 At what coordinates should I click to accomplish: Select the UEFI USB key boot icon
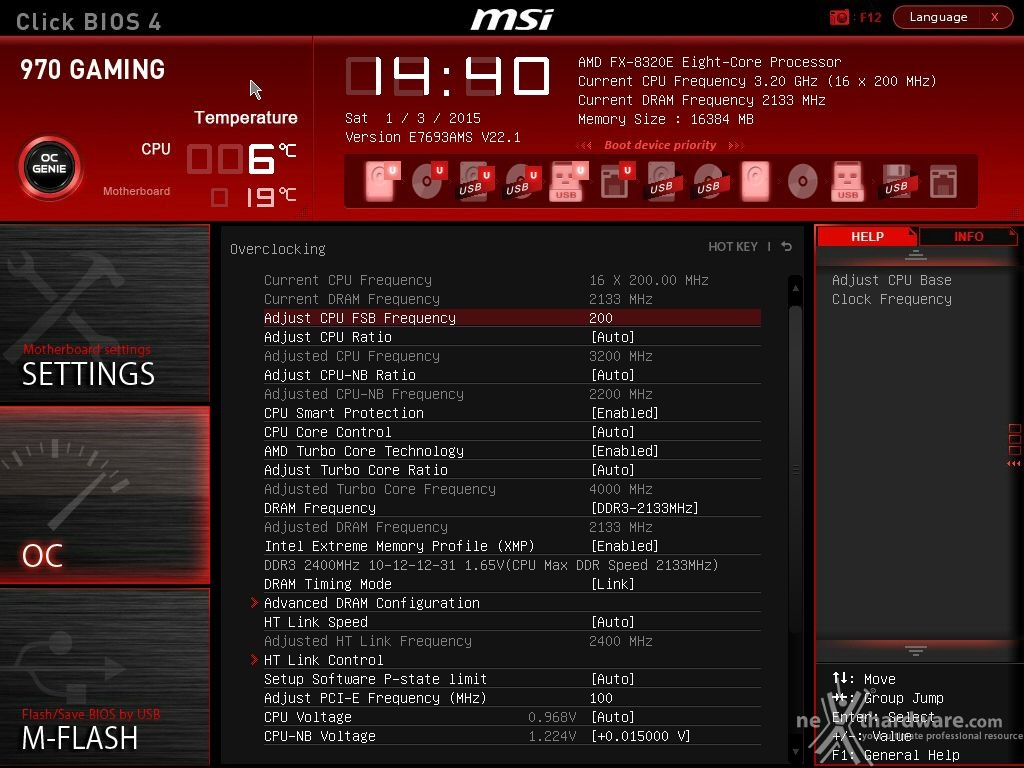tap(569, 181)
